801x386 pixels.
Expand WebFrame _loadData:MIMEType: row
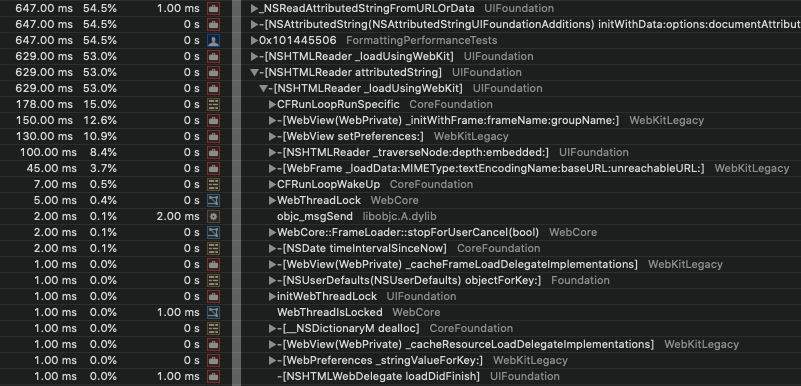click(x=273, y=168)
